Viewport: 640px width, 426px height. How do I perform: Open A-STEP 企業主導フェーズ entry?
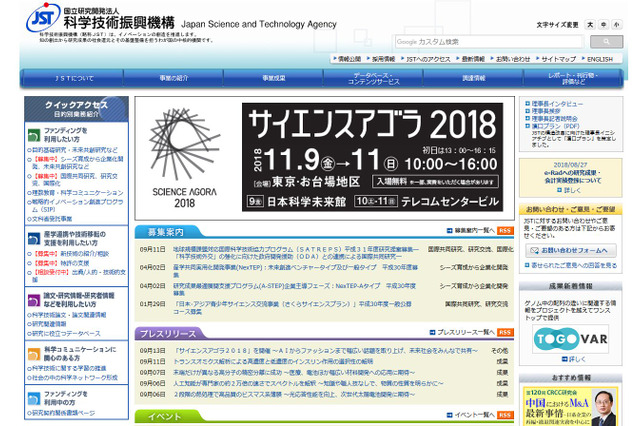[294, 289]
